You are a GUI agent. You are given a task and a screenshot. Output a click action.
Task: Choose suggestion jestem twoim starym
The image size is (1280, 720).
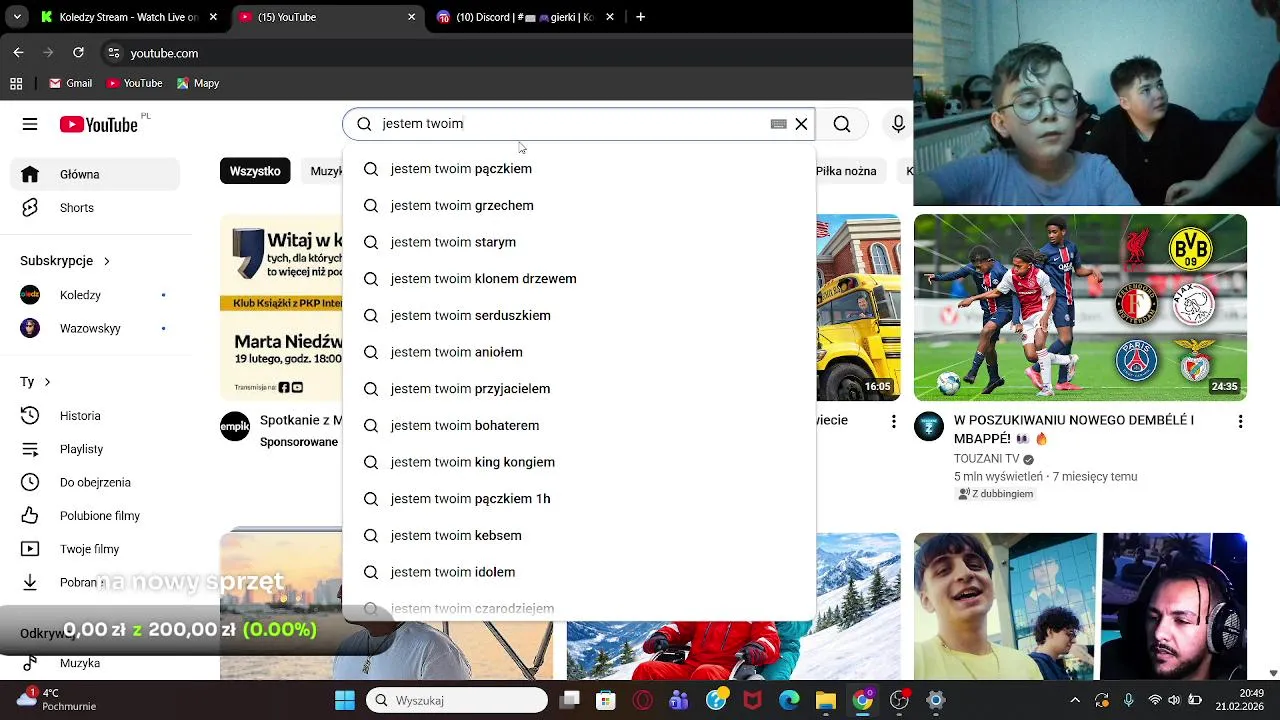coord(579,242)
